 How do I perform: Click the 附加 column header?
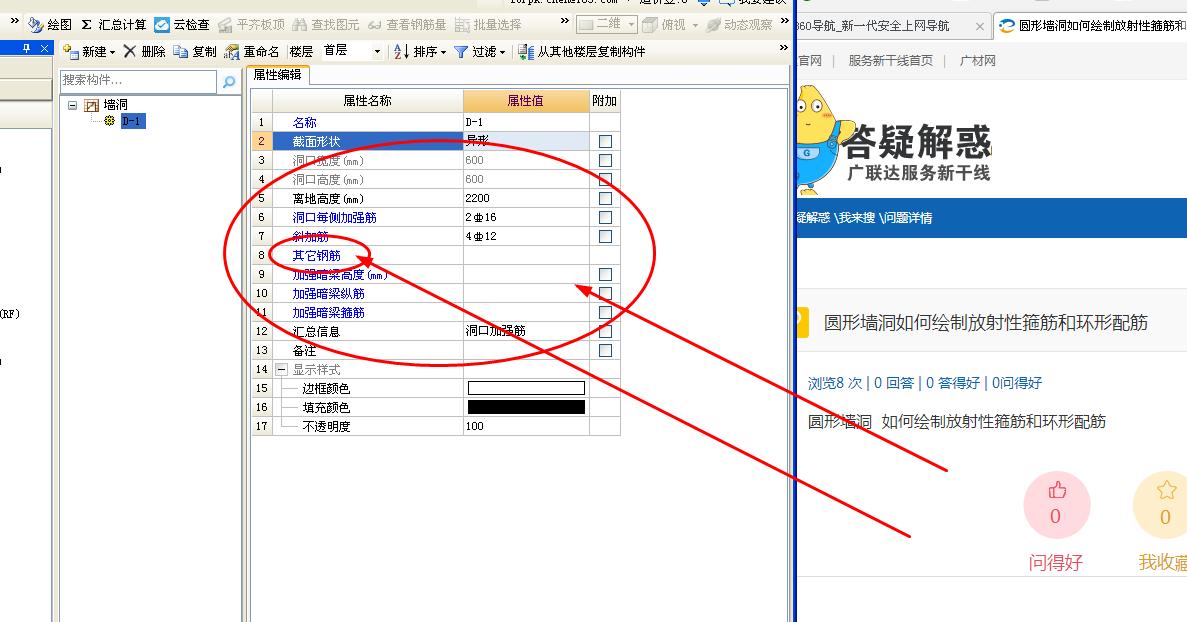coord(604,101)
